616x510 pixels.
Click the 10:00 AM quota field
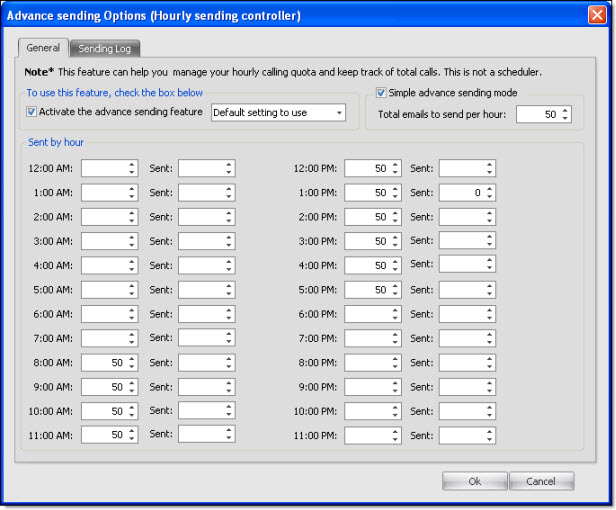[109, 411]
